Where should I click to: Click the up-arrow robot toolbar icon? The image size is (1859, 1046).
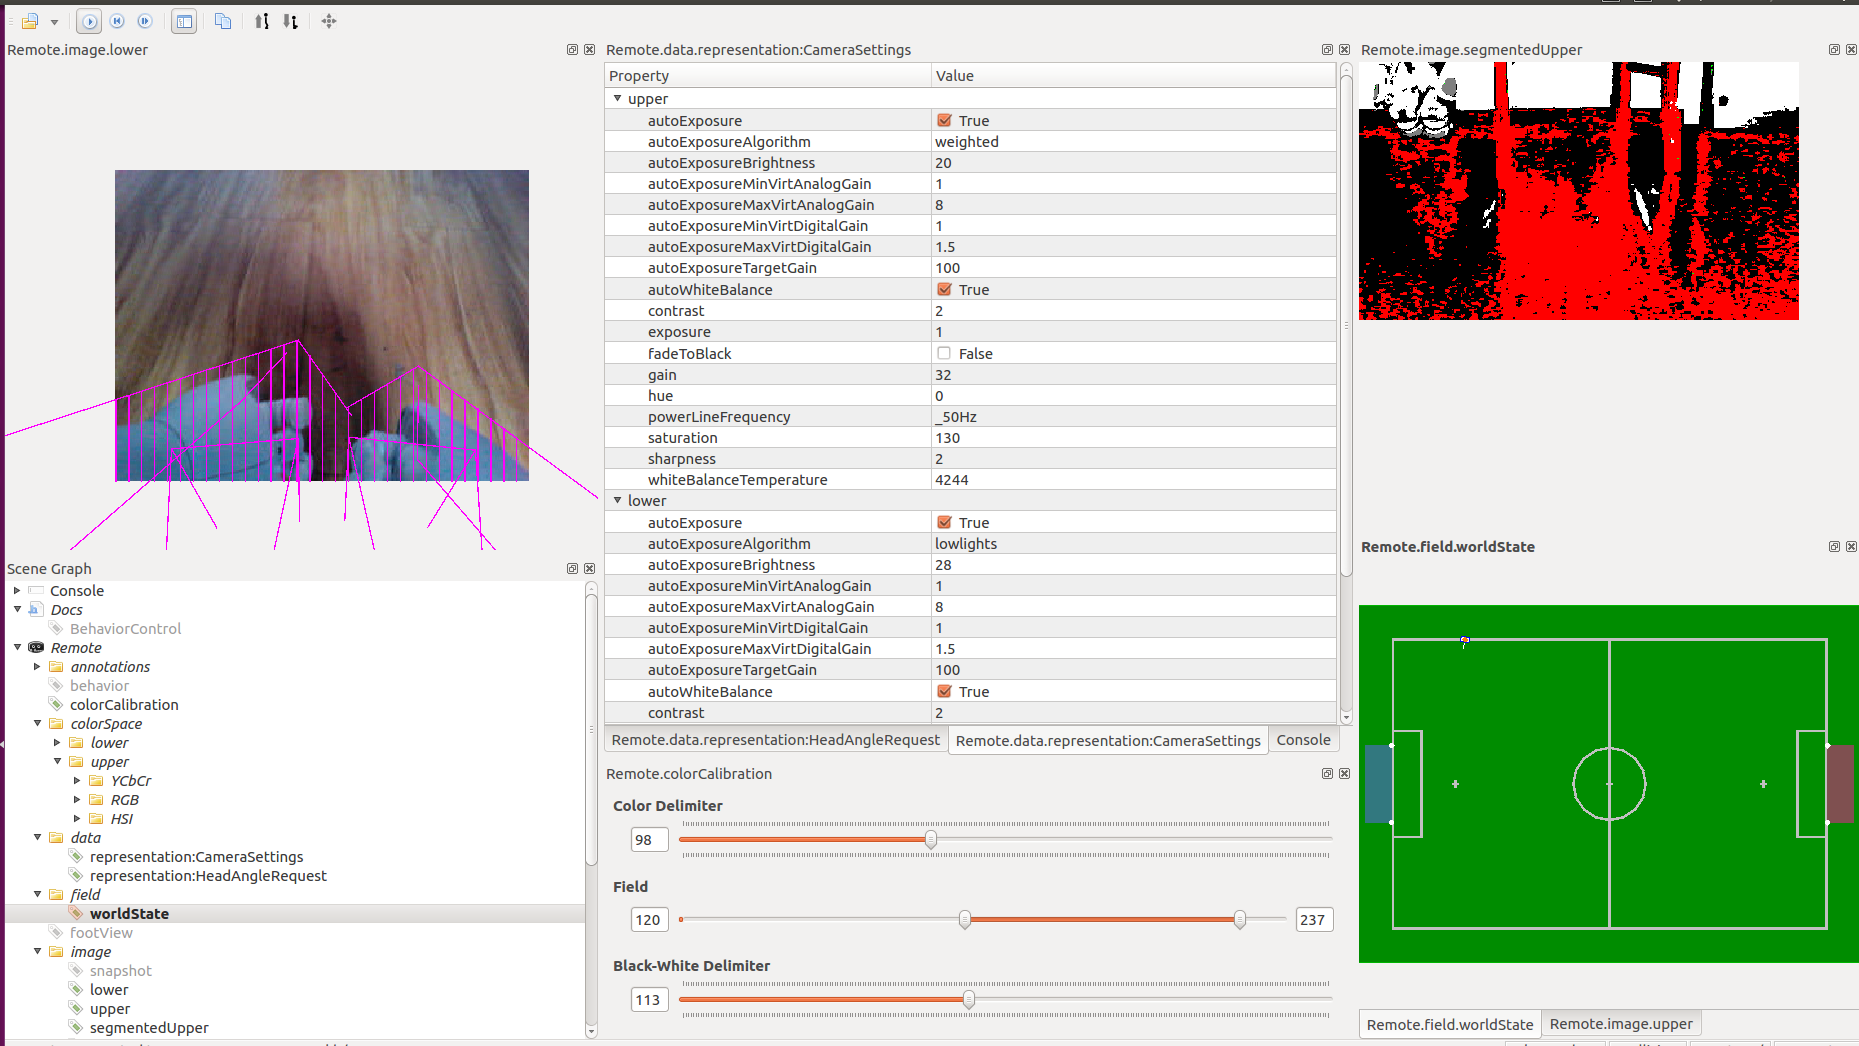[262, 21]
